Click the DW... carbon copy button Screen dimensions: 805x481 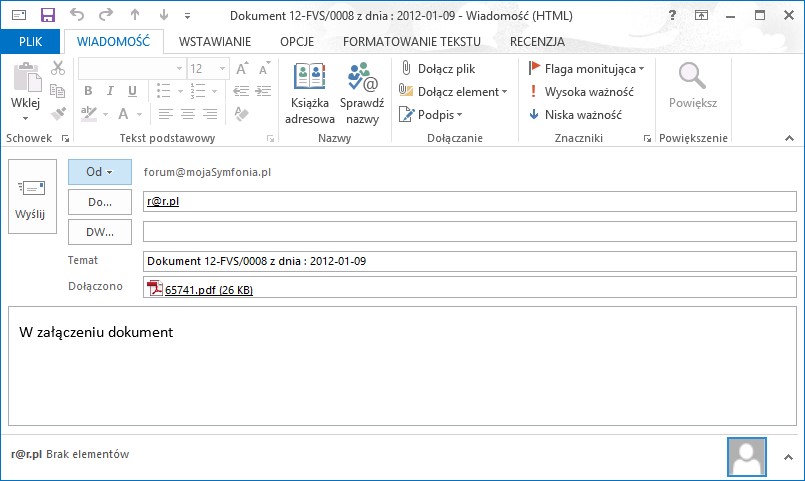(100, 232)
